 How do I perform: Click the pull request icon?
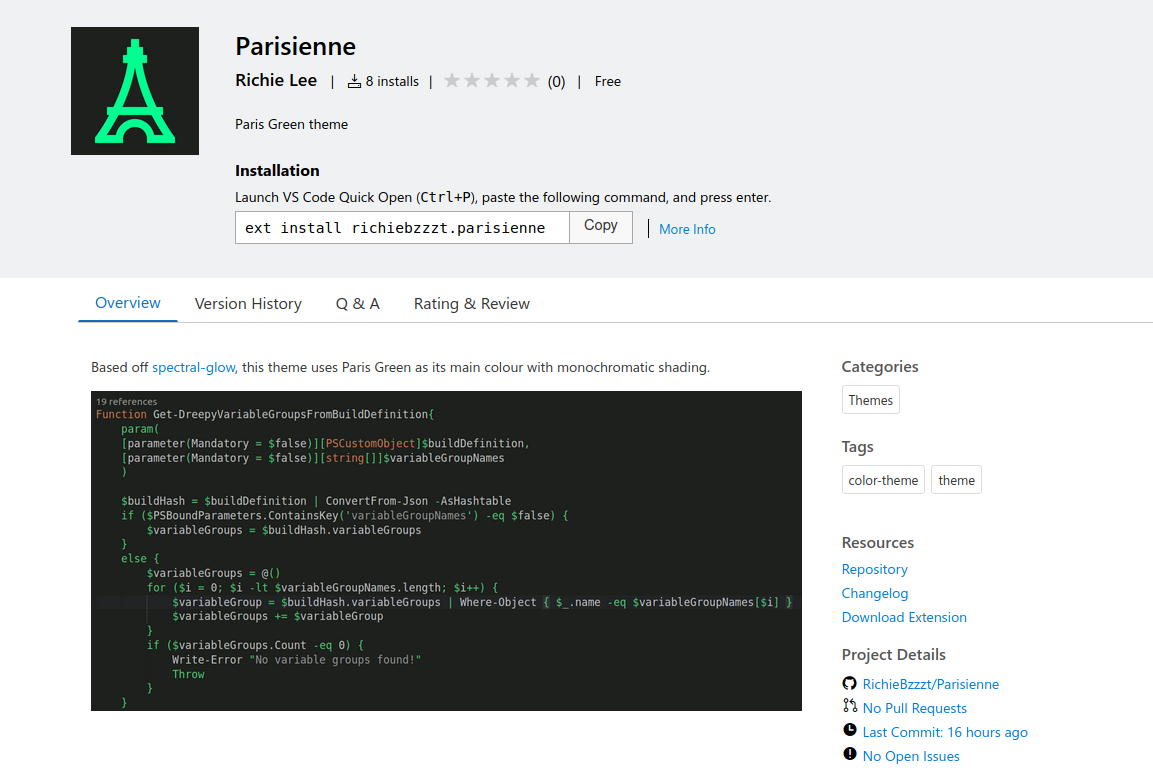pos(849,707)
